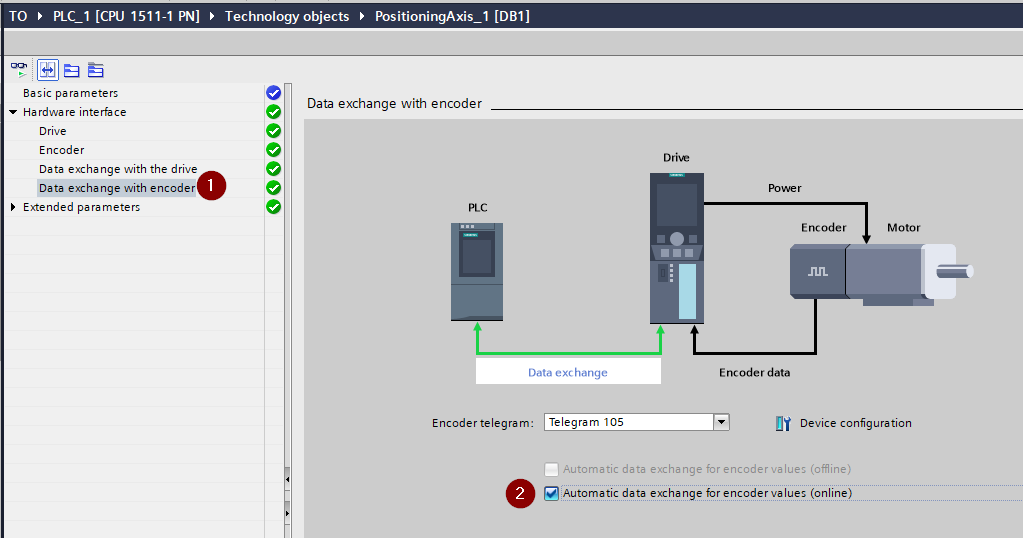Click the Power label in the diagram

[x=784, y=188]
